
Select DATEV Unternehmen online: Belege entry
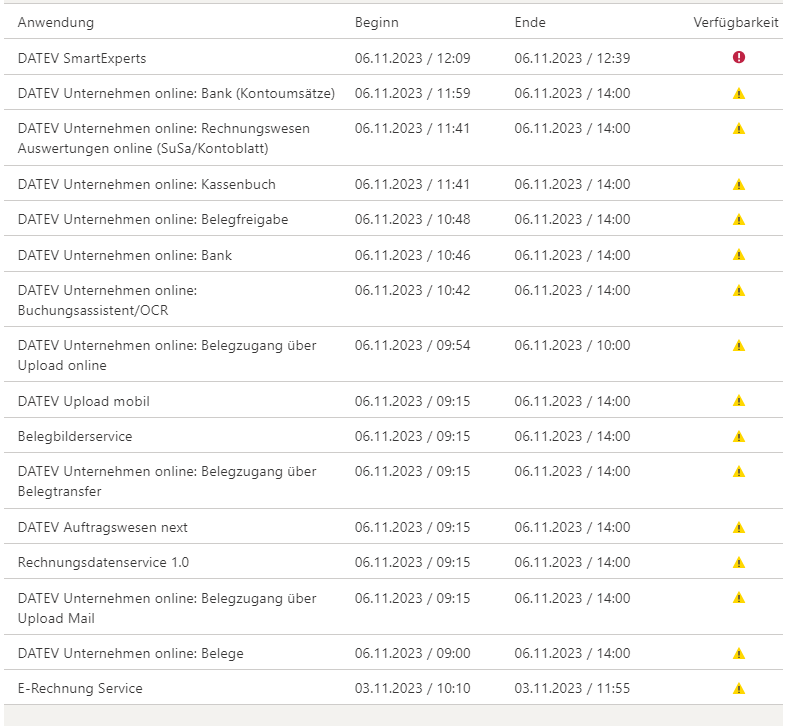(131, 653)
